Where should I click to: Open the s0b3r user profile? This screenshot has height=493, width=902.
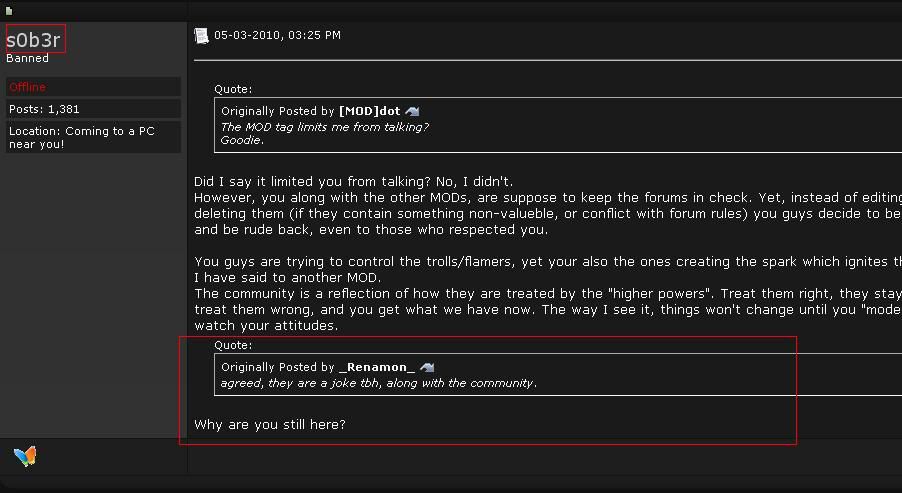34,40
